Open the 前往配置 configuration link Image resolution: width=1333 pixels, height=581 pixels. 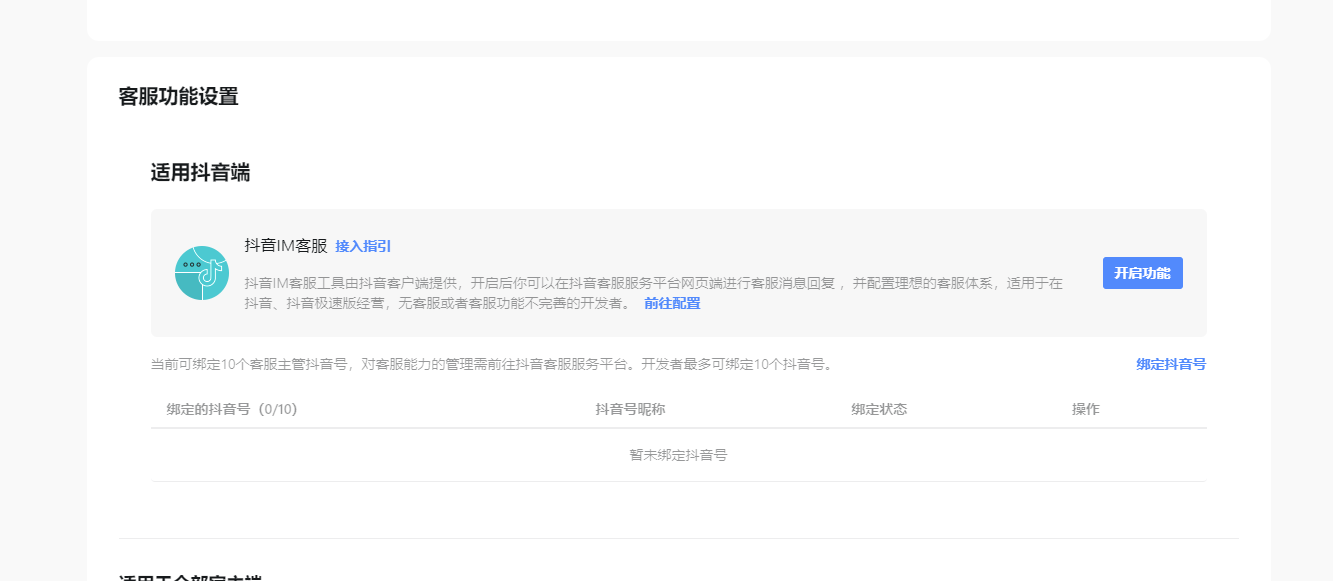[x=674, y=302]
